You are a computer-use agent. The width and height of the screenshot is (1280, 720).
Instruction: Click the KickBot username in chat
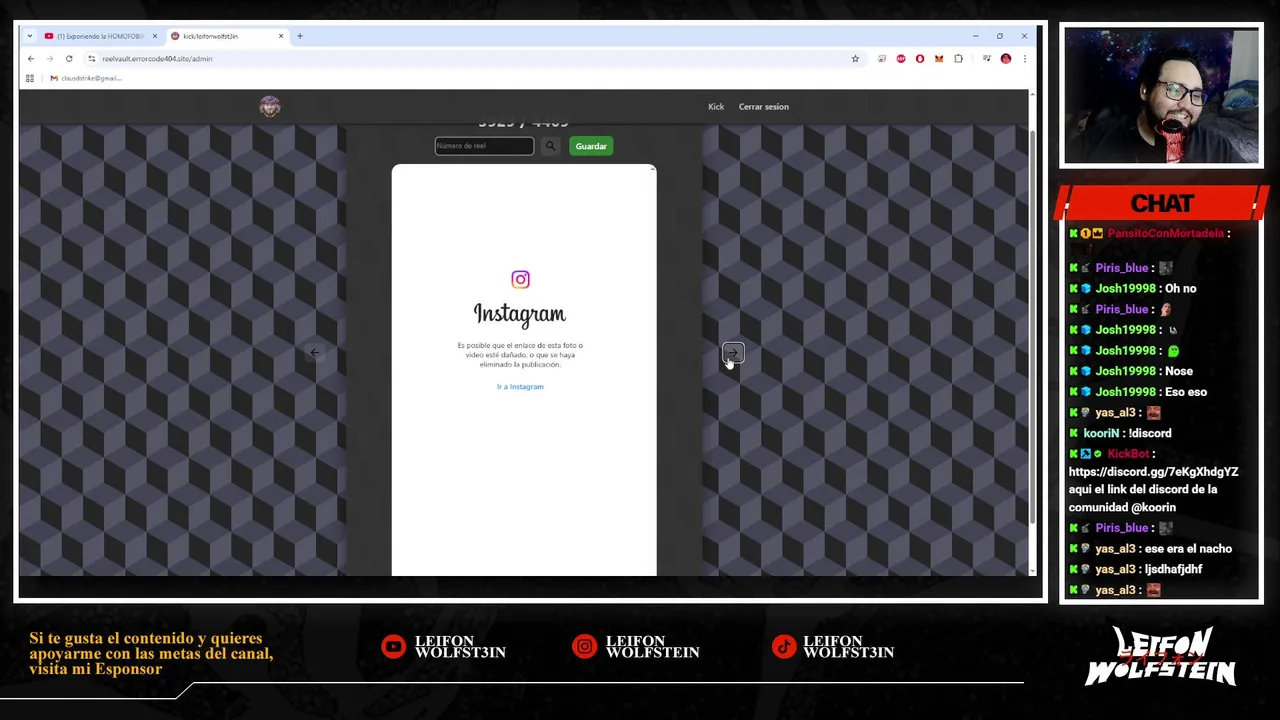pos(1128,454)
